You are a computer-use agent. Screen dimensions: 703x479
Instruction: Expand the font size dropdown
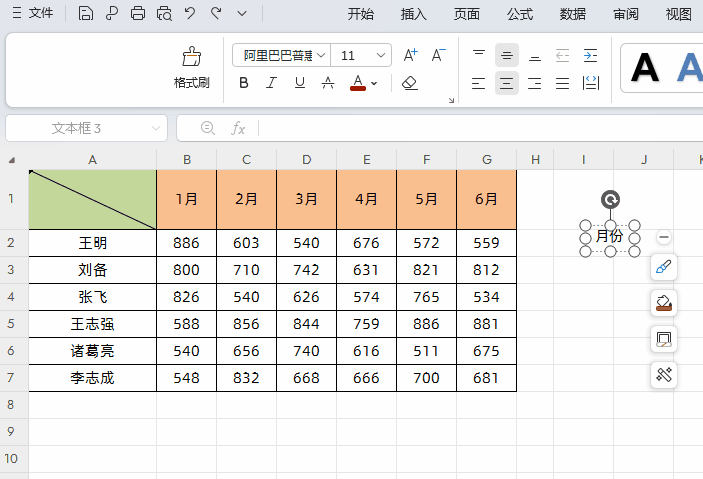pyautogui.click(x=381, y=56)
